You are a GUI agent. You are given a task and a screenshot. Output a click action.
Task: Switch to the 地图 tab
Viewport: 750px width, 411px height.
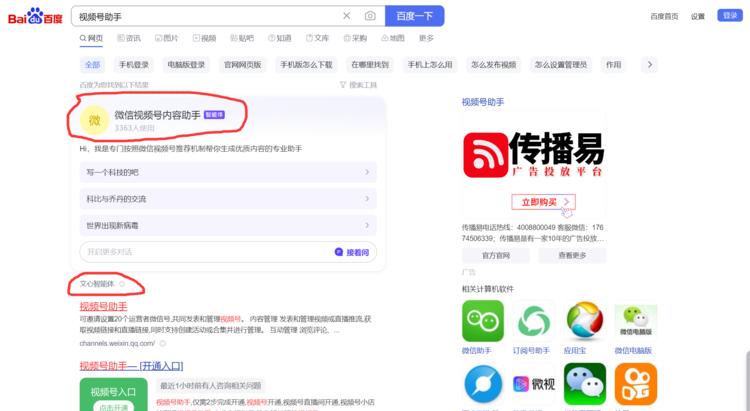[x=393, y=38]
